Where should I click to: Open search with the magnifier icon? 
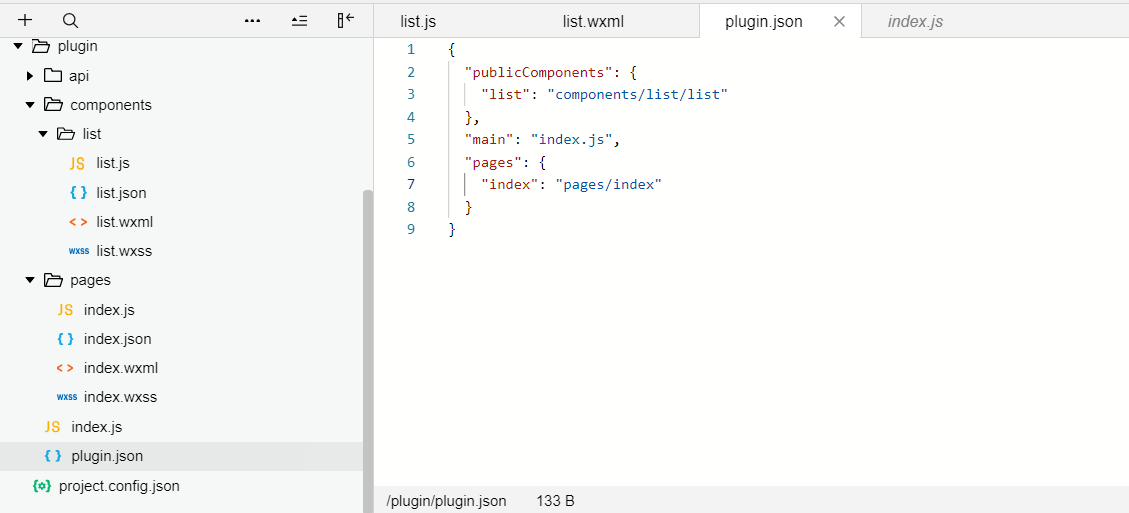pos(70,20)
